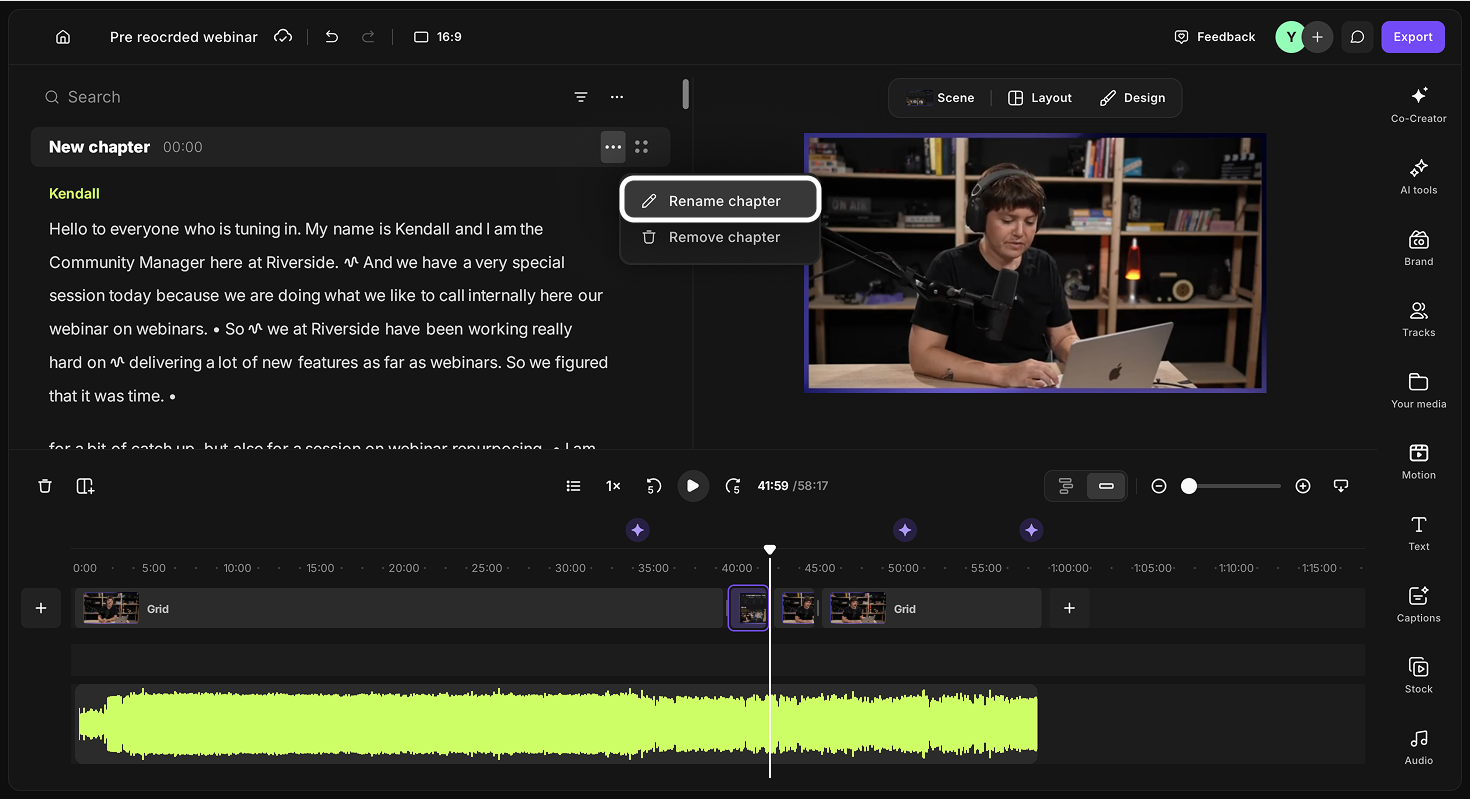Open the 1× playback speed menu
Screen dimensions: 1470x799
coord(613,486)
